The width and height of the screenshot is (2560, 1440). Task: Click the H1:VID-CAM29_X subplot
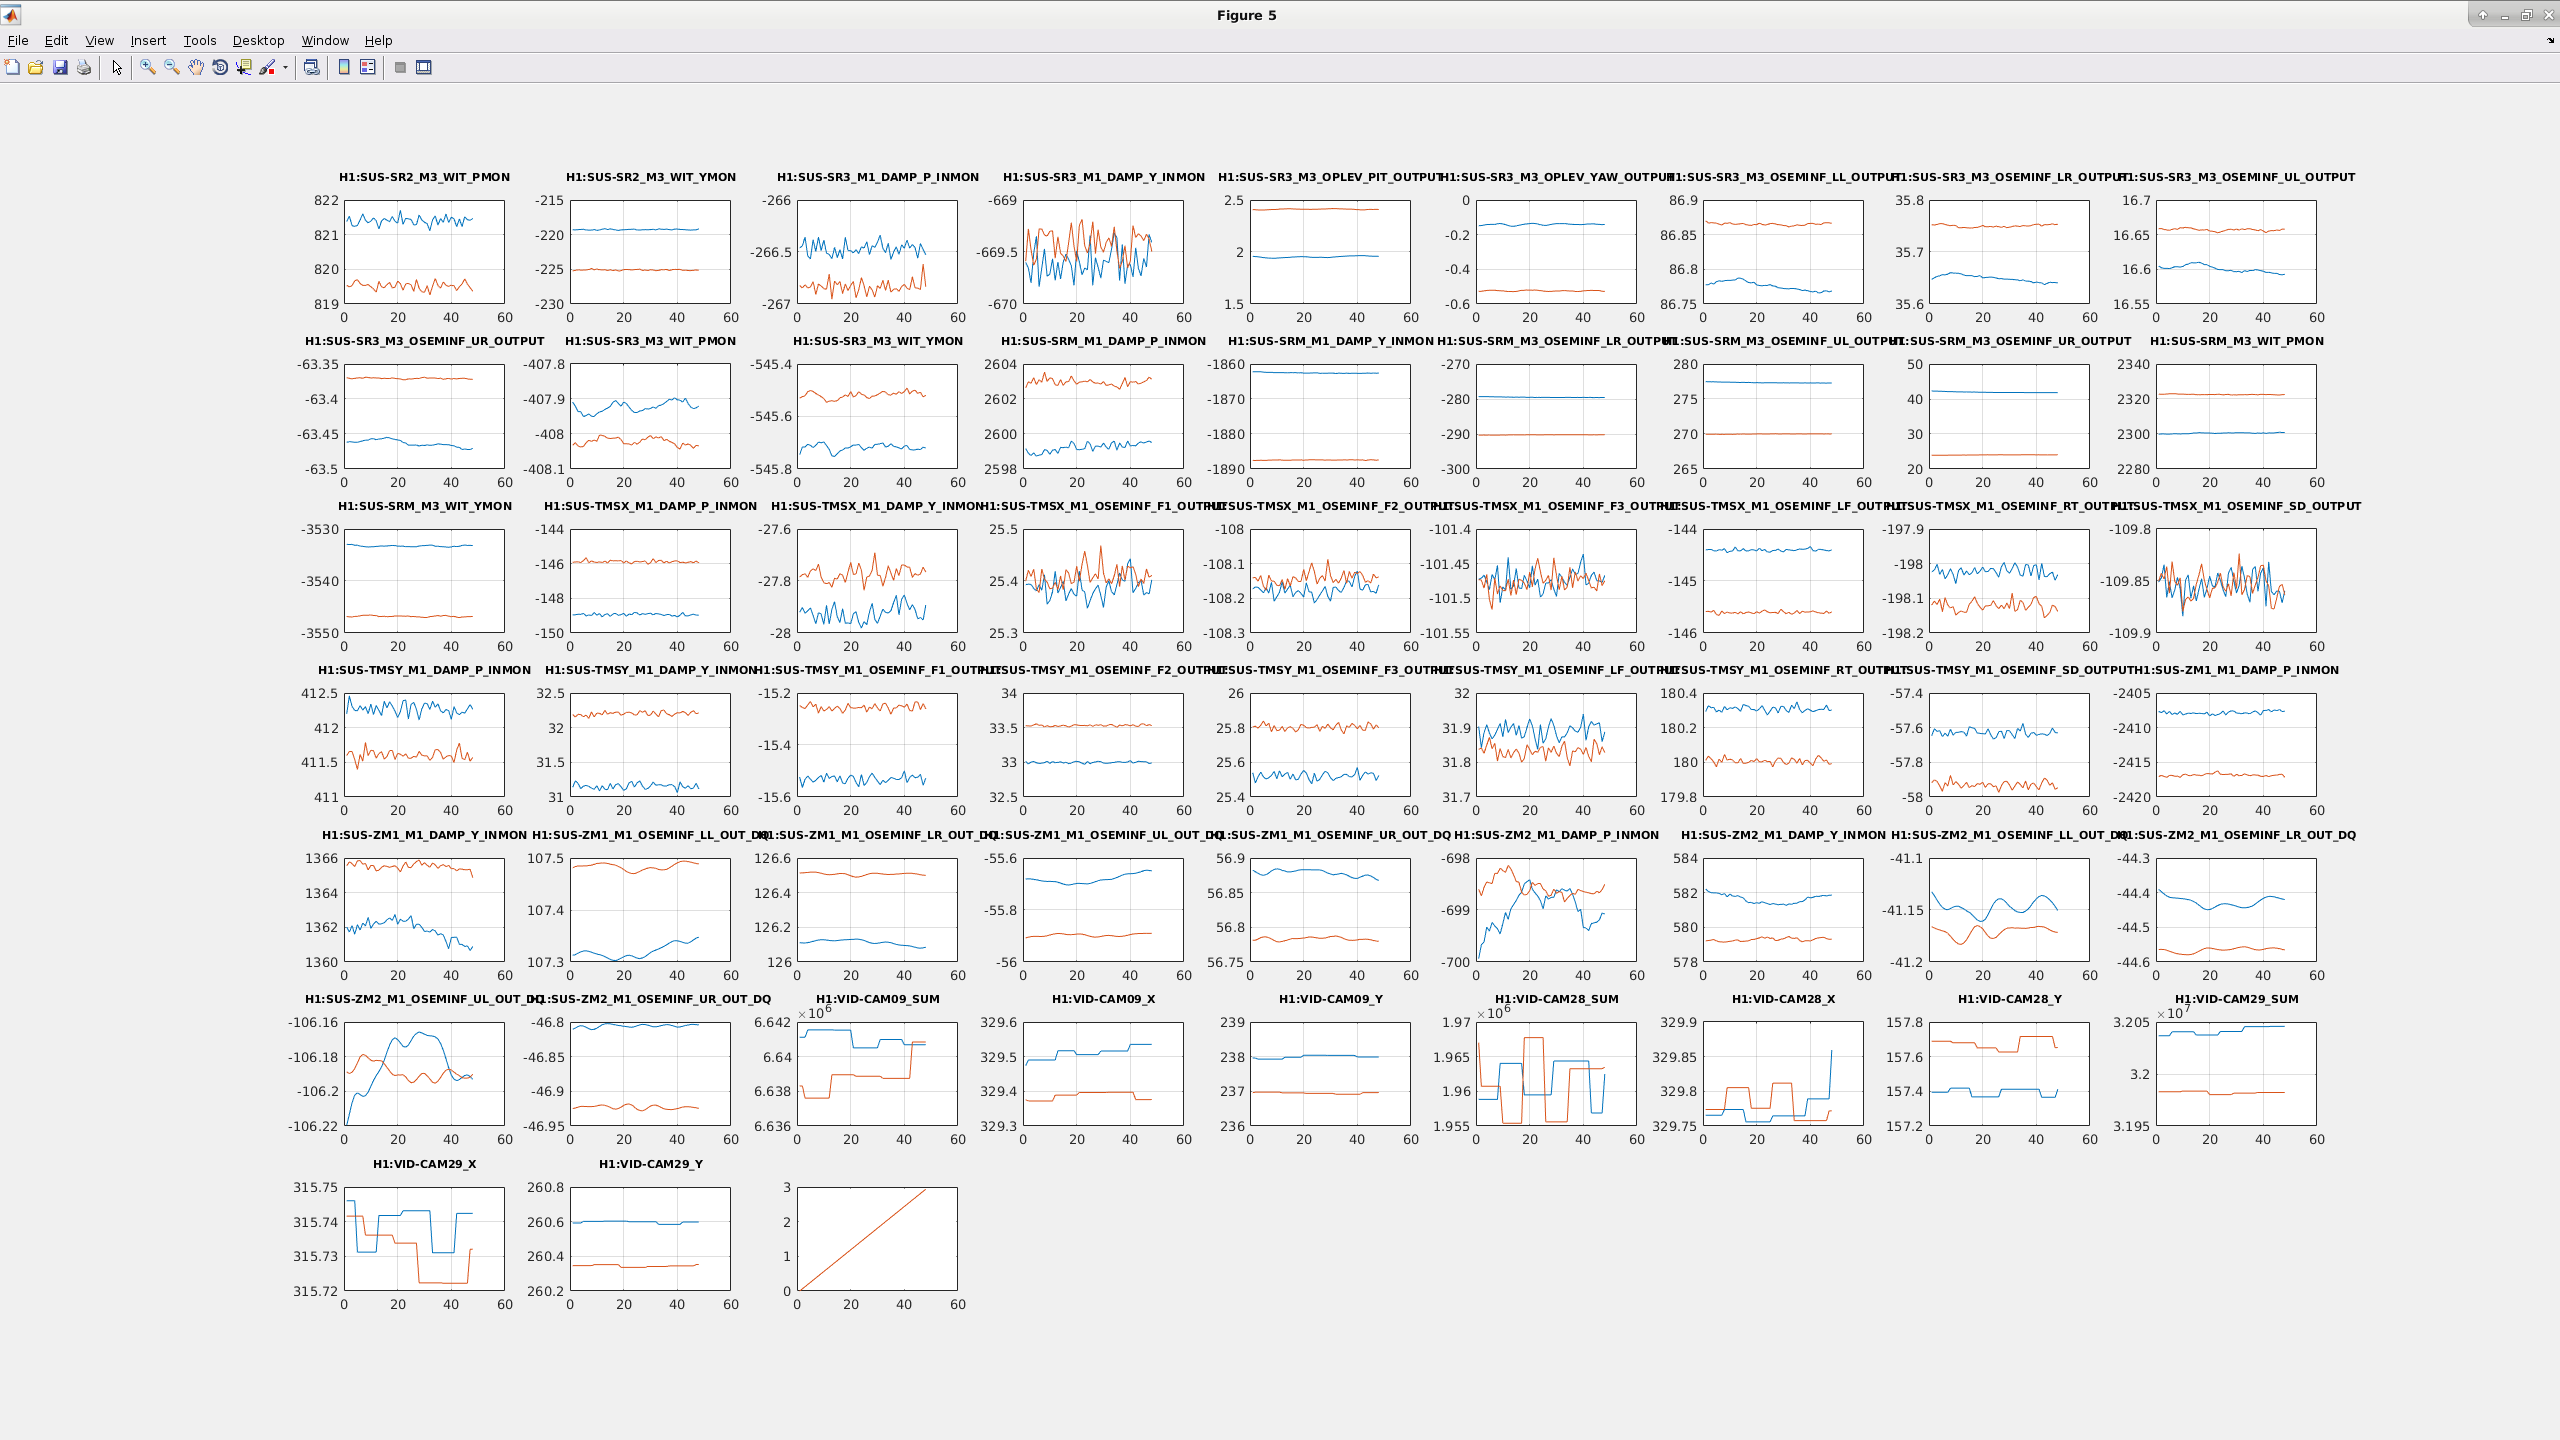pyautogui.click(x=424, y=1238)
